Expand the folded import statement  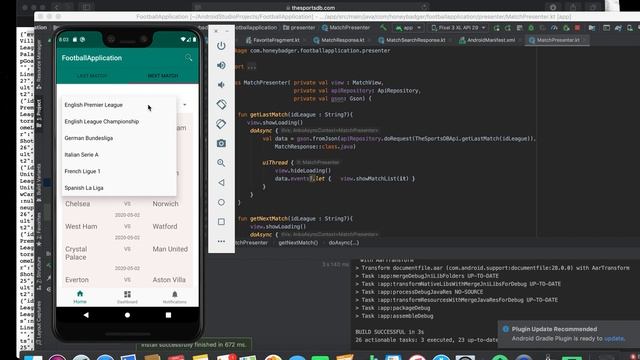coord(251,67)
